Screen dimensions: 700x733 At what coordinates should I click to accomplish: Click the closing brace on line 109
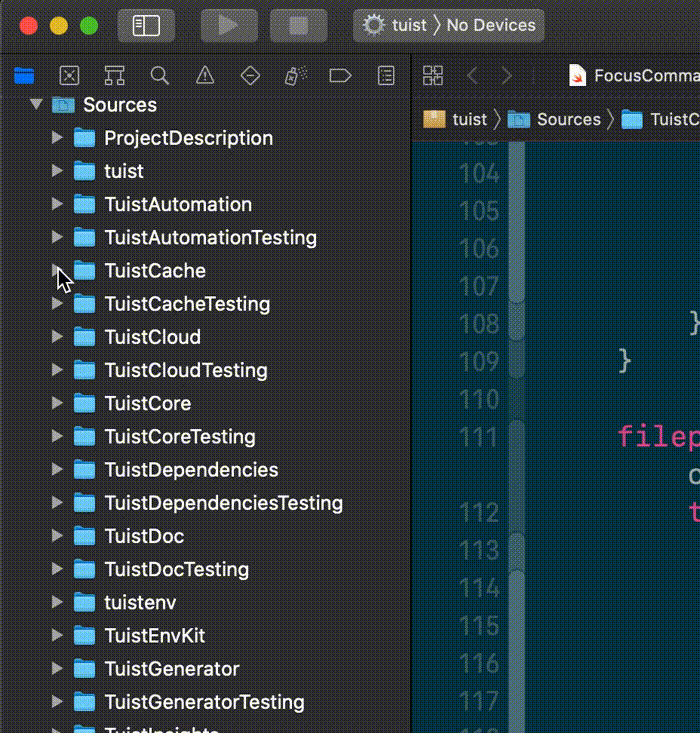pos(625,361)
